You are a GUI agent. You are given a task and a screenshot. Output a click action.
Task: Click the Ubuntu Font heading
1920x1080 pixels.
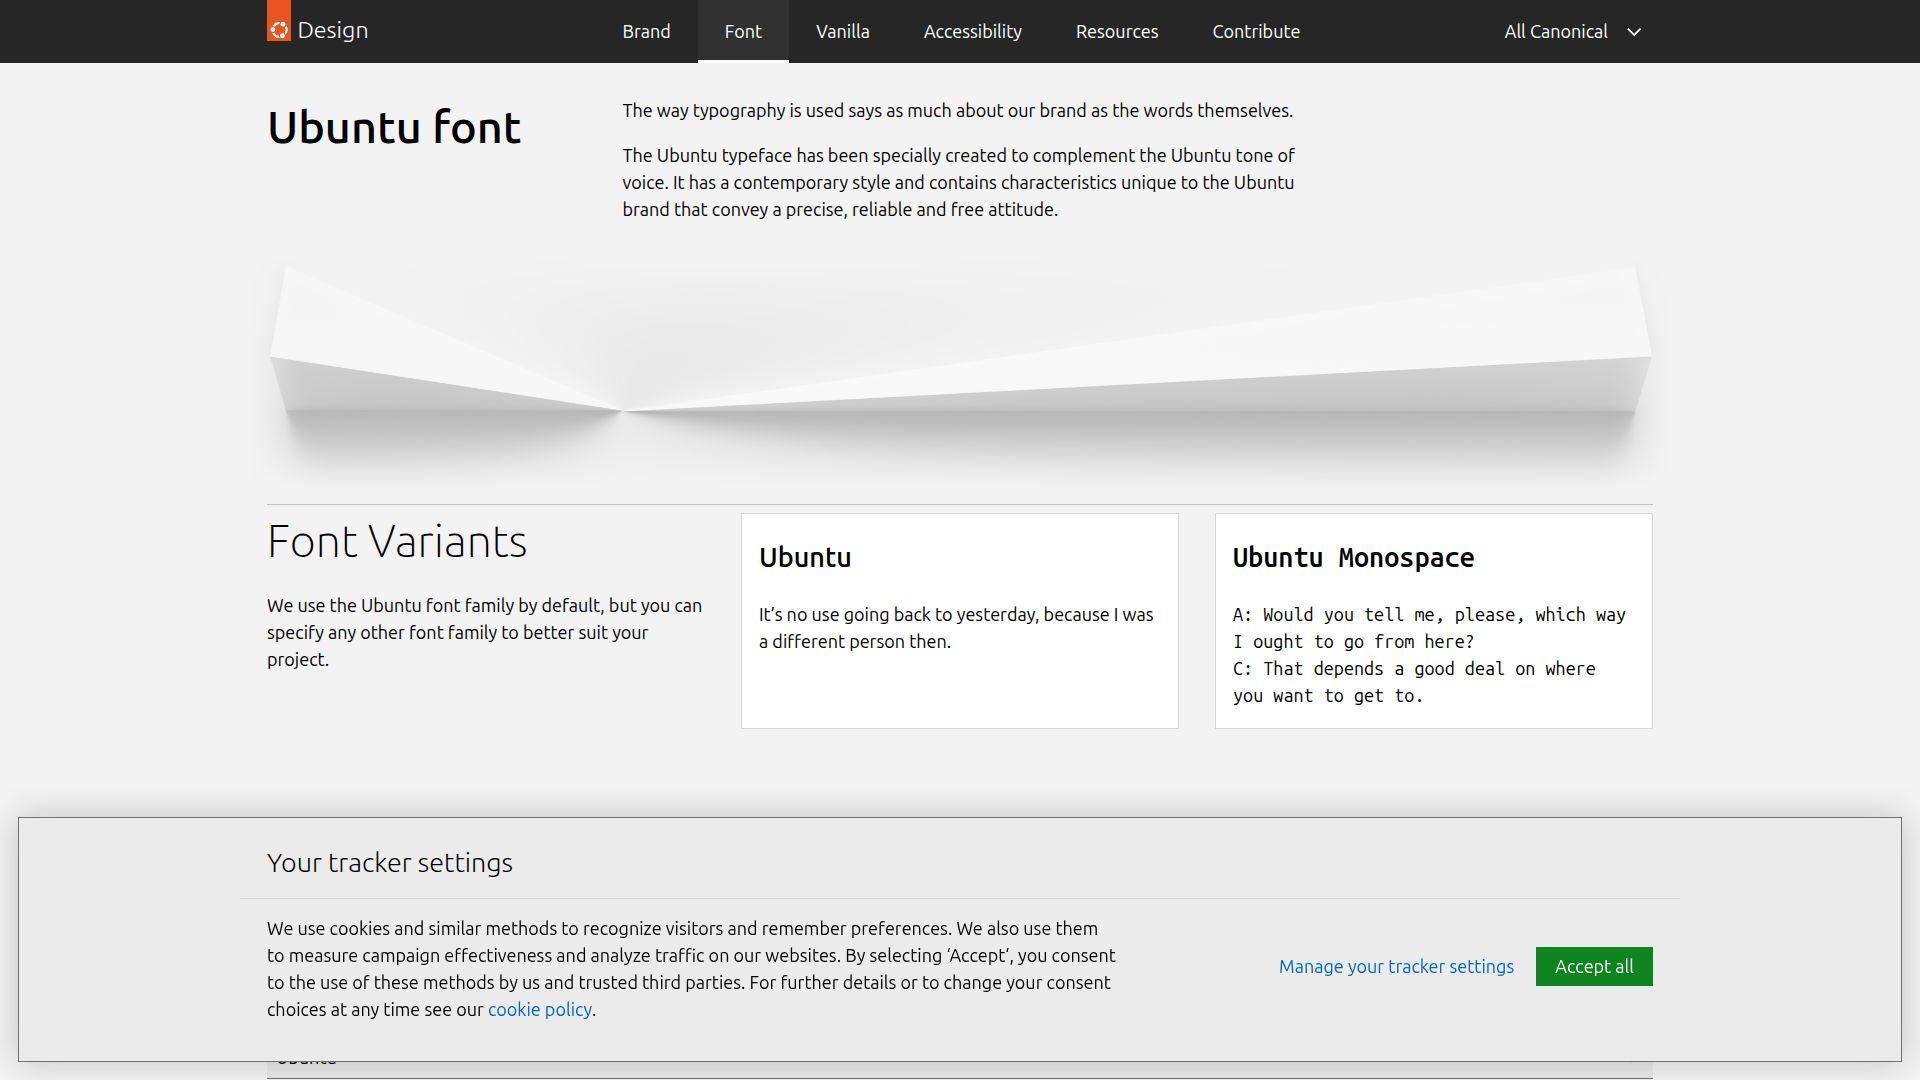pos(393,126)
